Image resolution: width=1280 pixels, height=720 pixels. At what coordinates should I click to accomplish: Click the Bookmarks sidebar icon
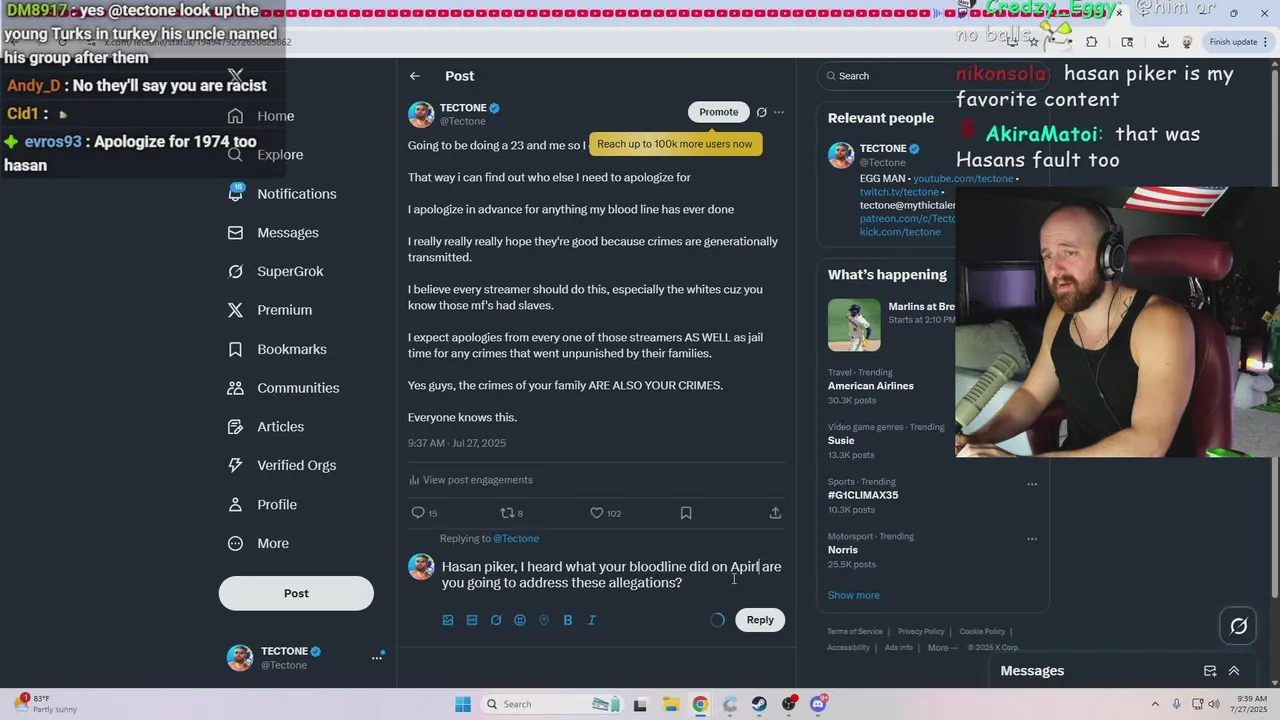(236, 349)
